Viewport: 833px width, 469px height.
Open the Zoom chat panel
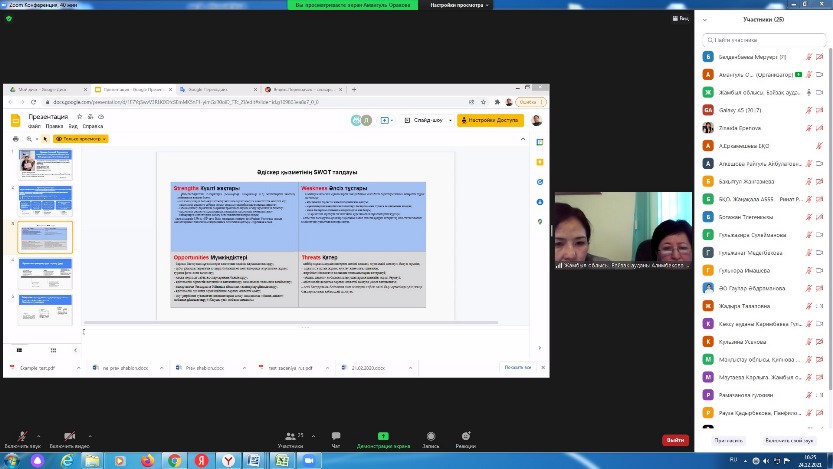[336, 435]
